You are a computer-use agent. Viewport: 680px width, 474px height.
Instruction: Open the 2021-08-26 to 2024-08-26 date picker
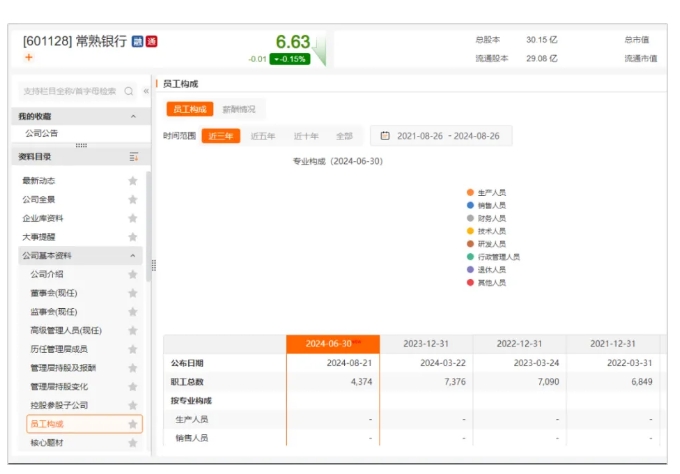pos(441,136)
